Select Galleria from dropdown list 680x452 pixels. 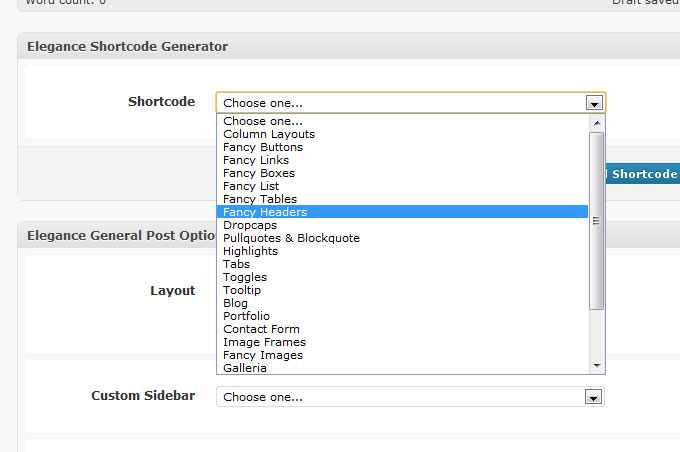[x=402, y=368]
